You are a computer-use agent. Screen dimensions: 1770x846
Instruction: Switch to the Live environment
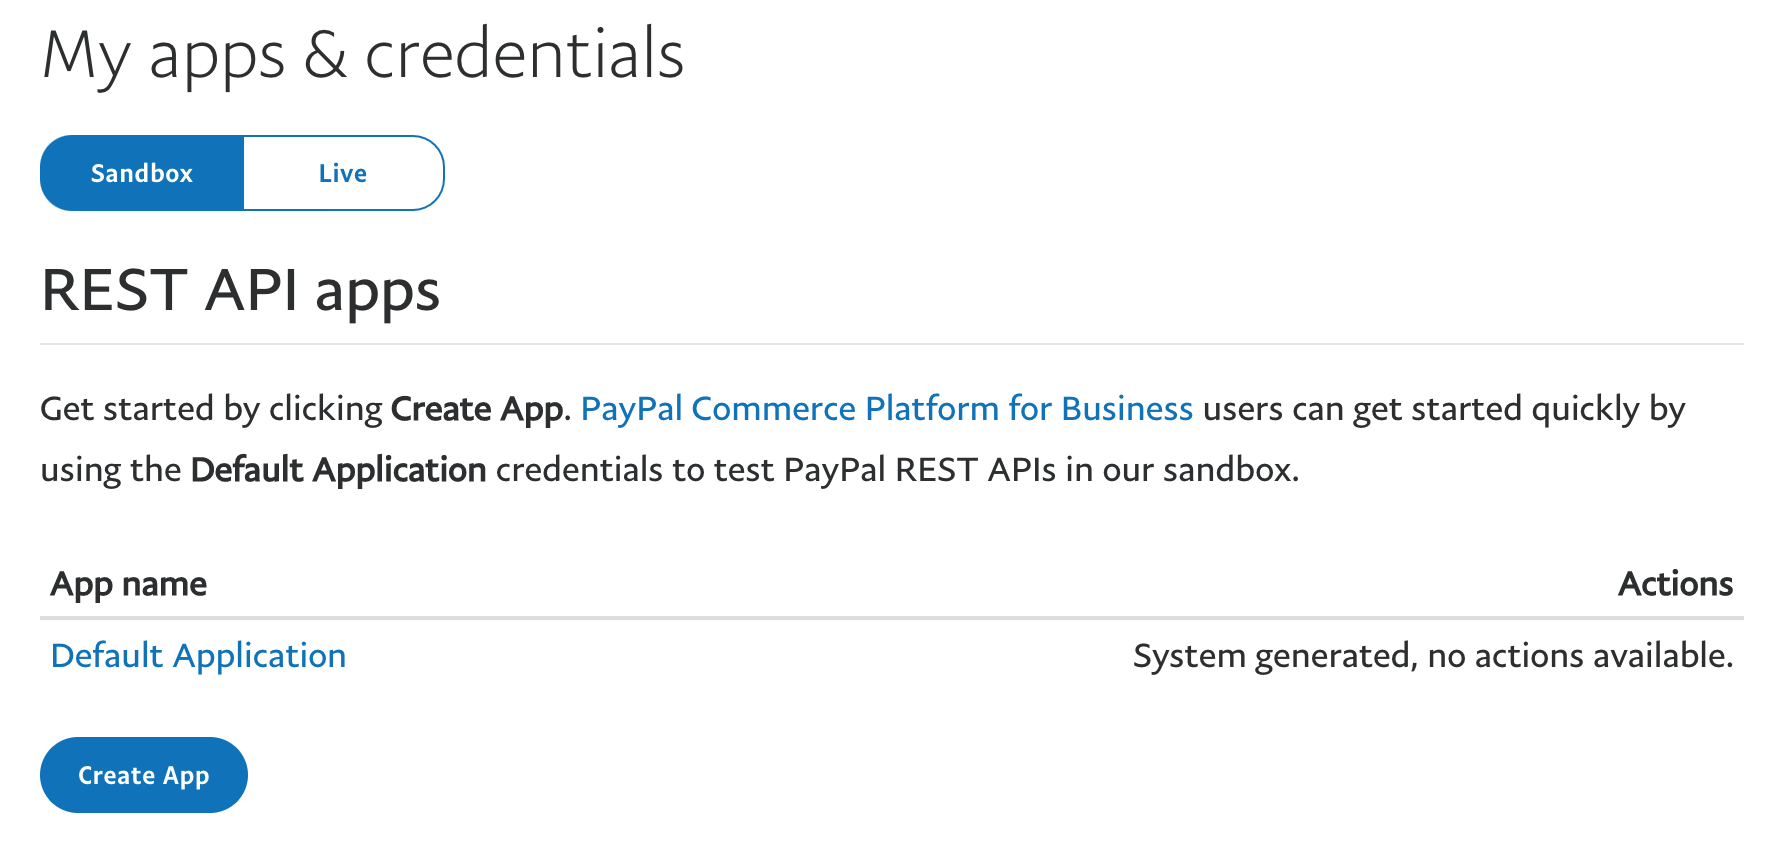tap(343, 173)
